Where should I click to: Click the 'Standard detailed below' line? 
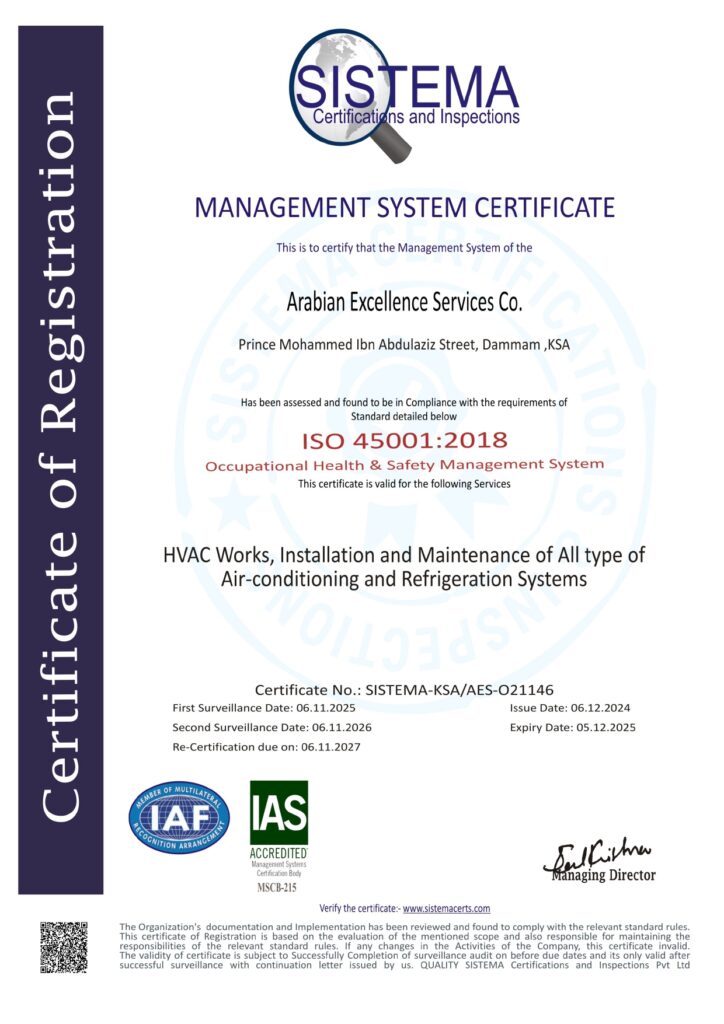point(404,416)
